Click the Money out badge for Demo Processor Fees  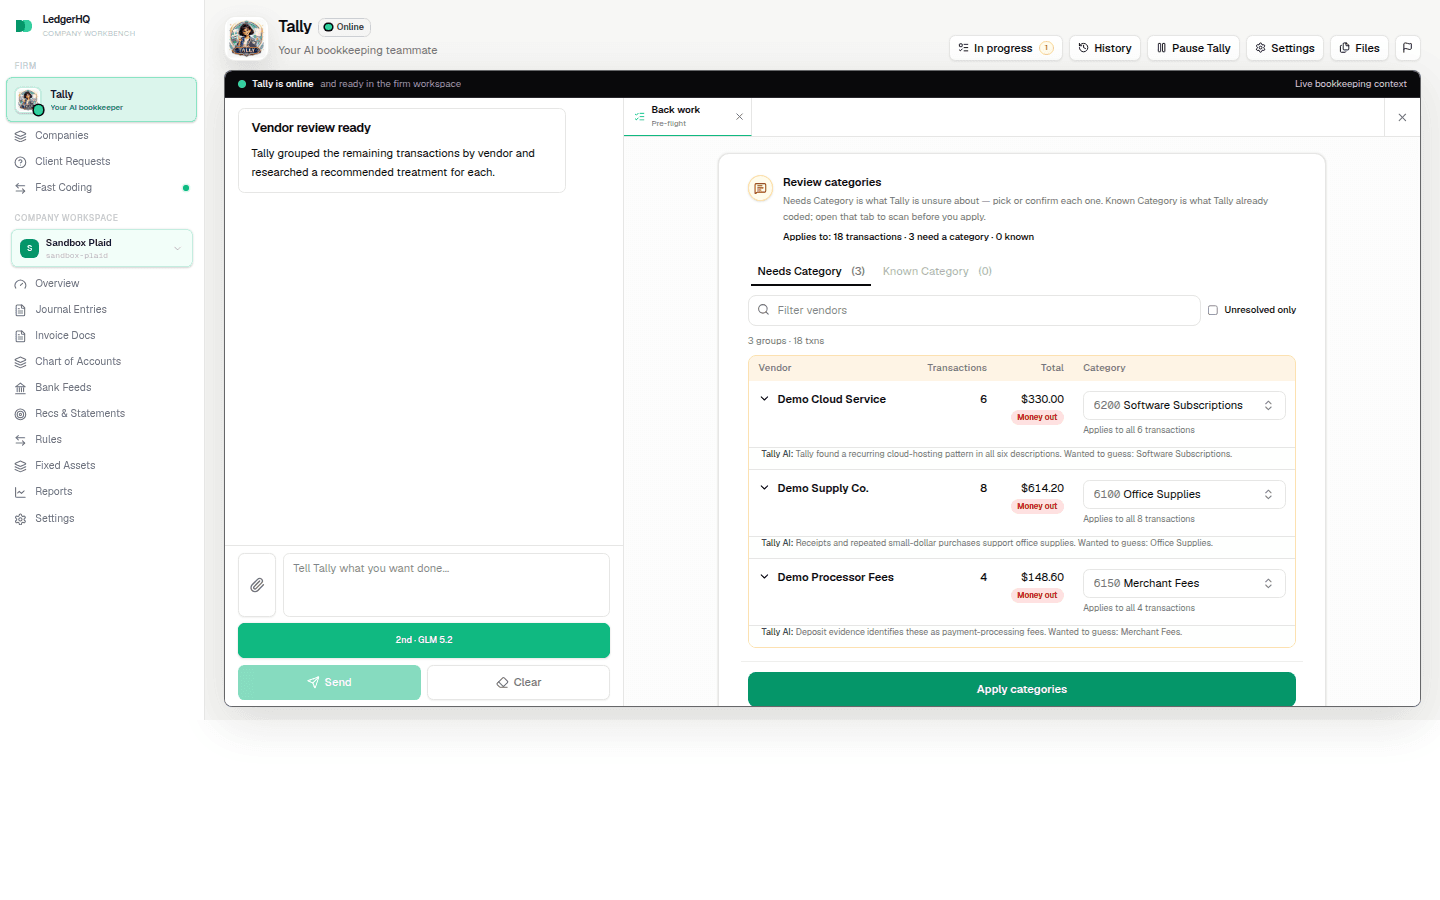click(1037, 596)
